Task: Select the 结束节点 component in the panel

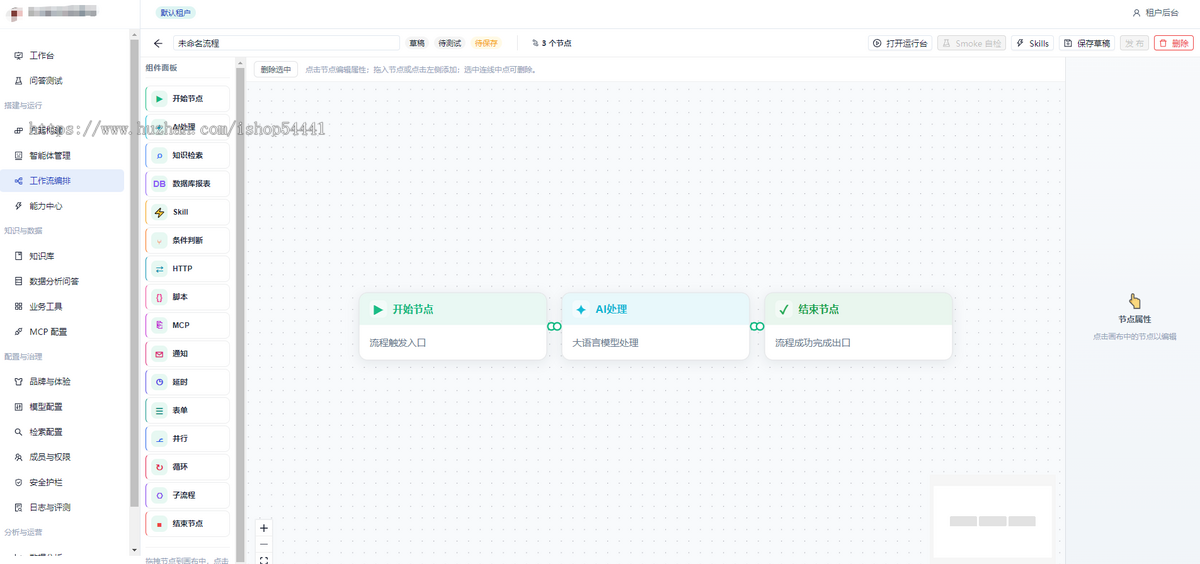Action: 187,524
